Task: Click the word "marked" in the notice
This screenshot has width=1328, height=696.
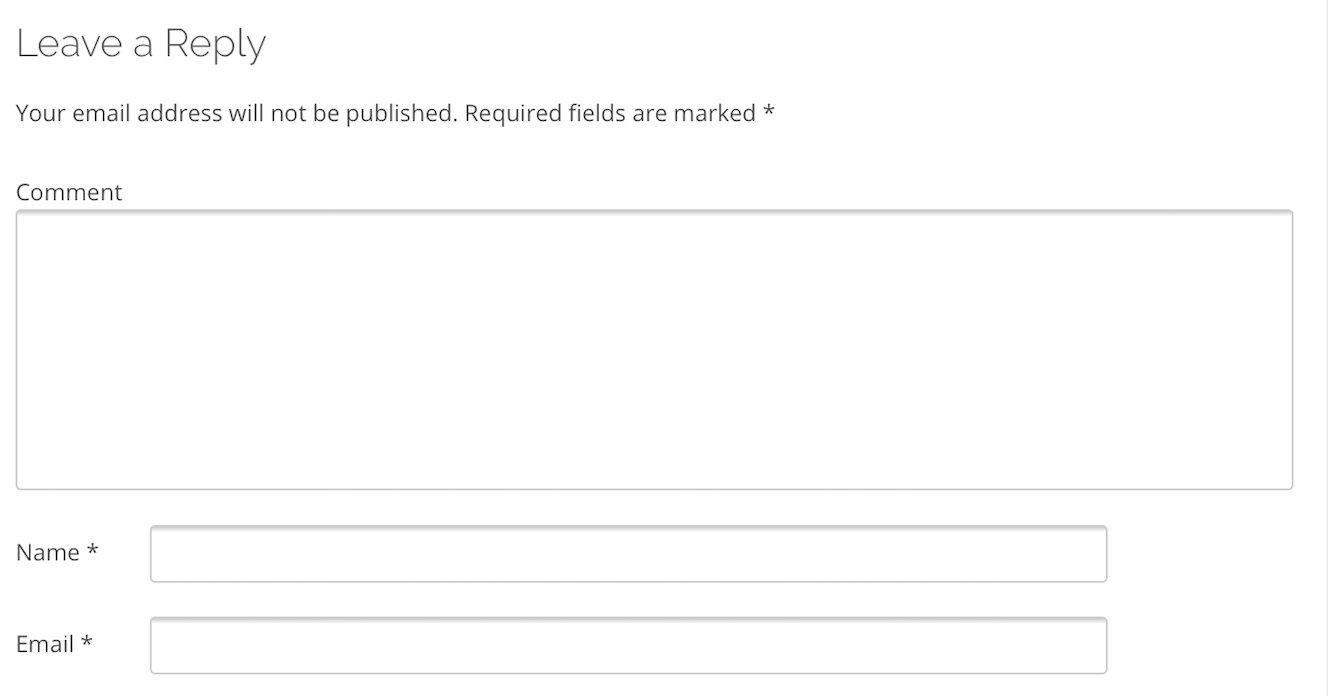Action: coord(714,114)
